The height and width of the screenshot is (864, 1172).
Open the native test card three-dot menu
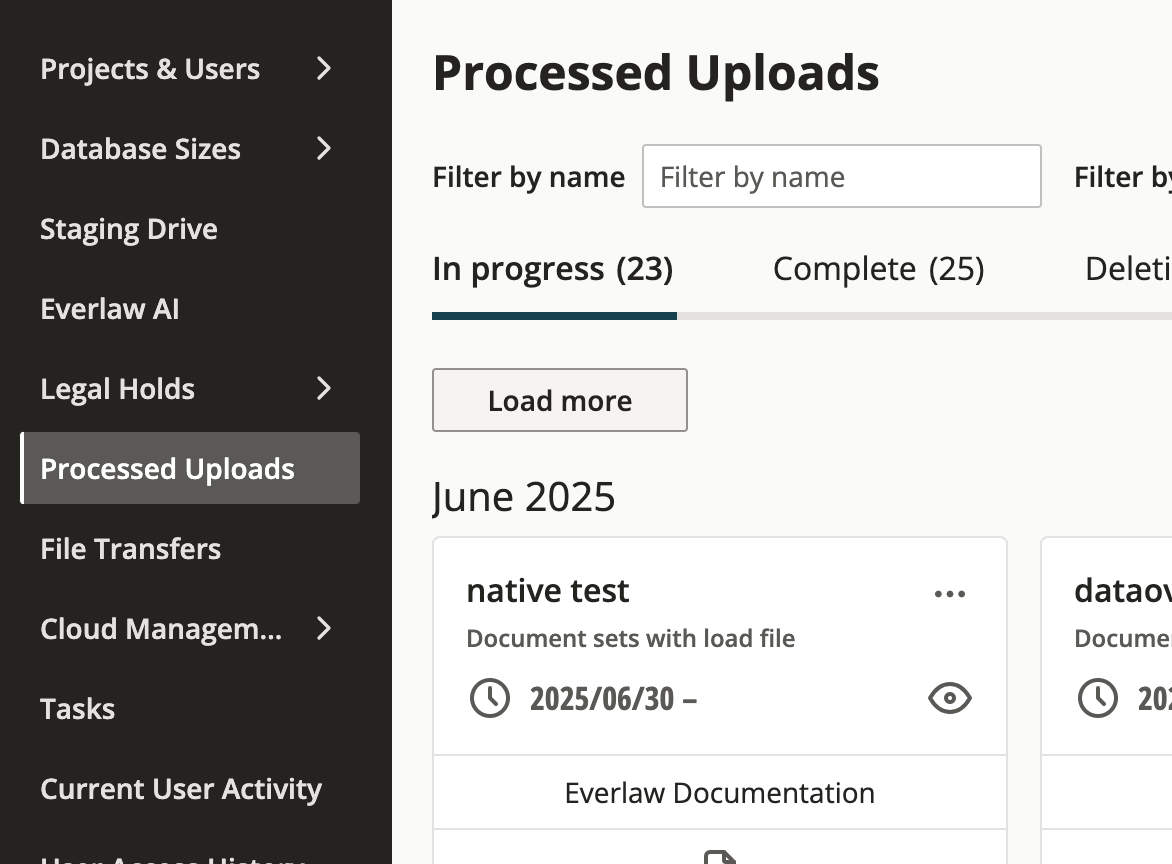[x=949, y=594]
